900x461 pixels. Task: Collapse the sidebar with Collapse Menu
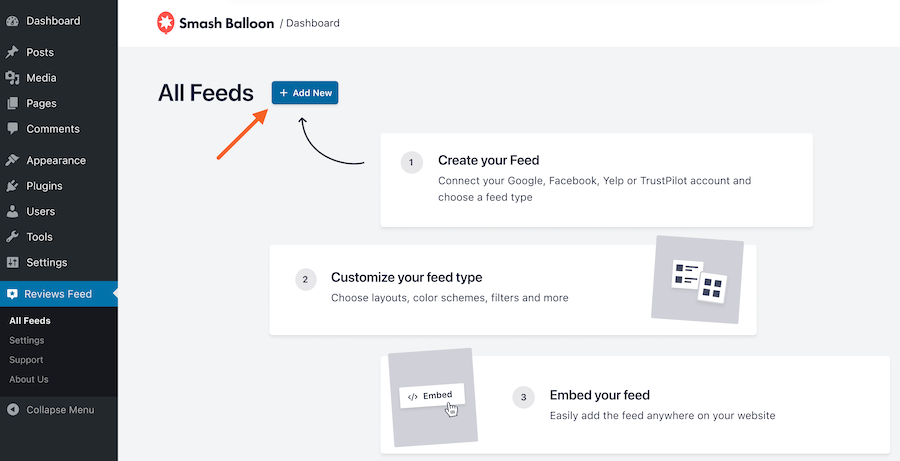click(x=59, y=410)
